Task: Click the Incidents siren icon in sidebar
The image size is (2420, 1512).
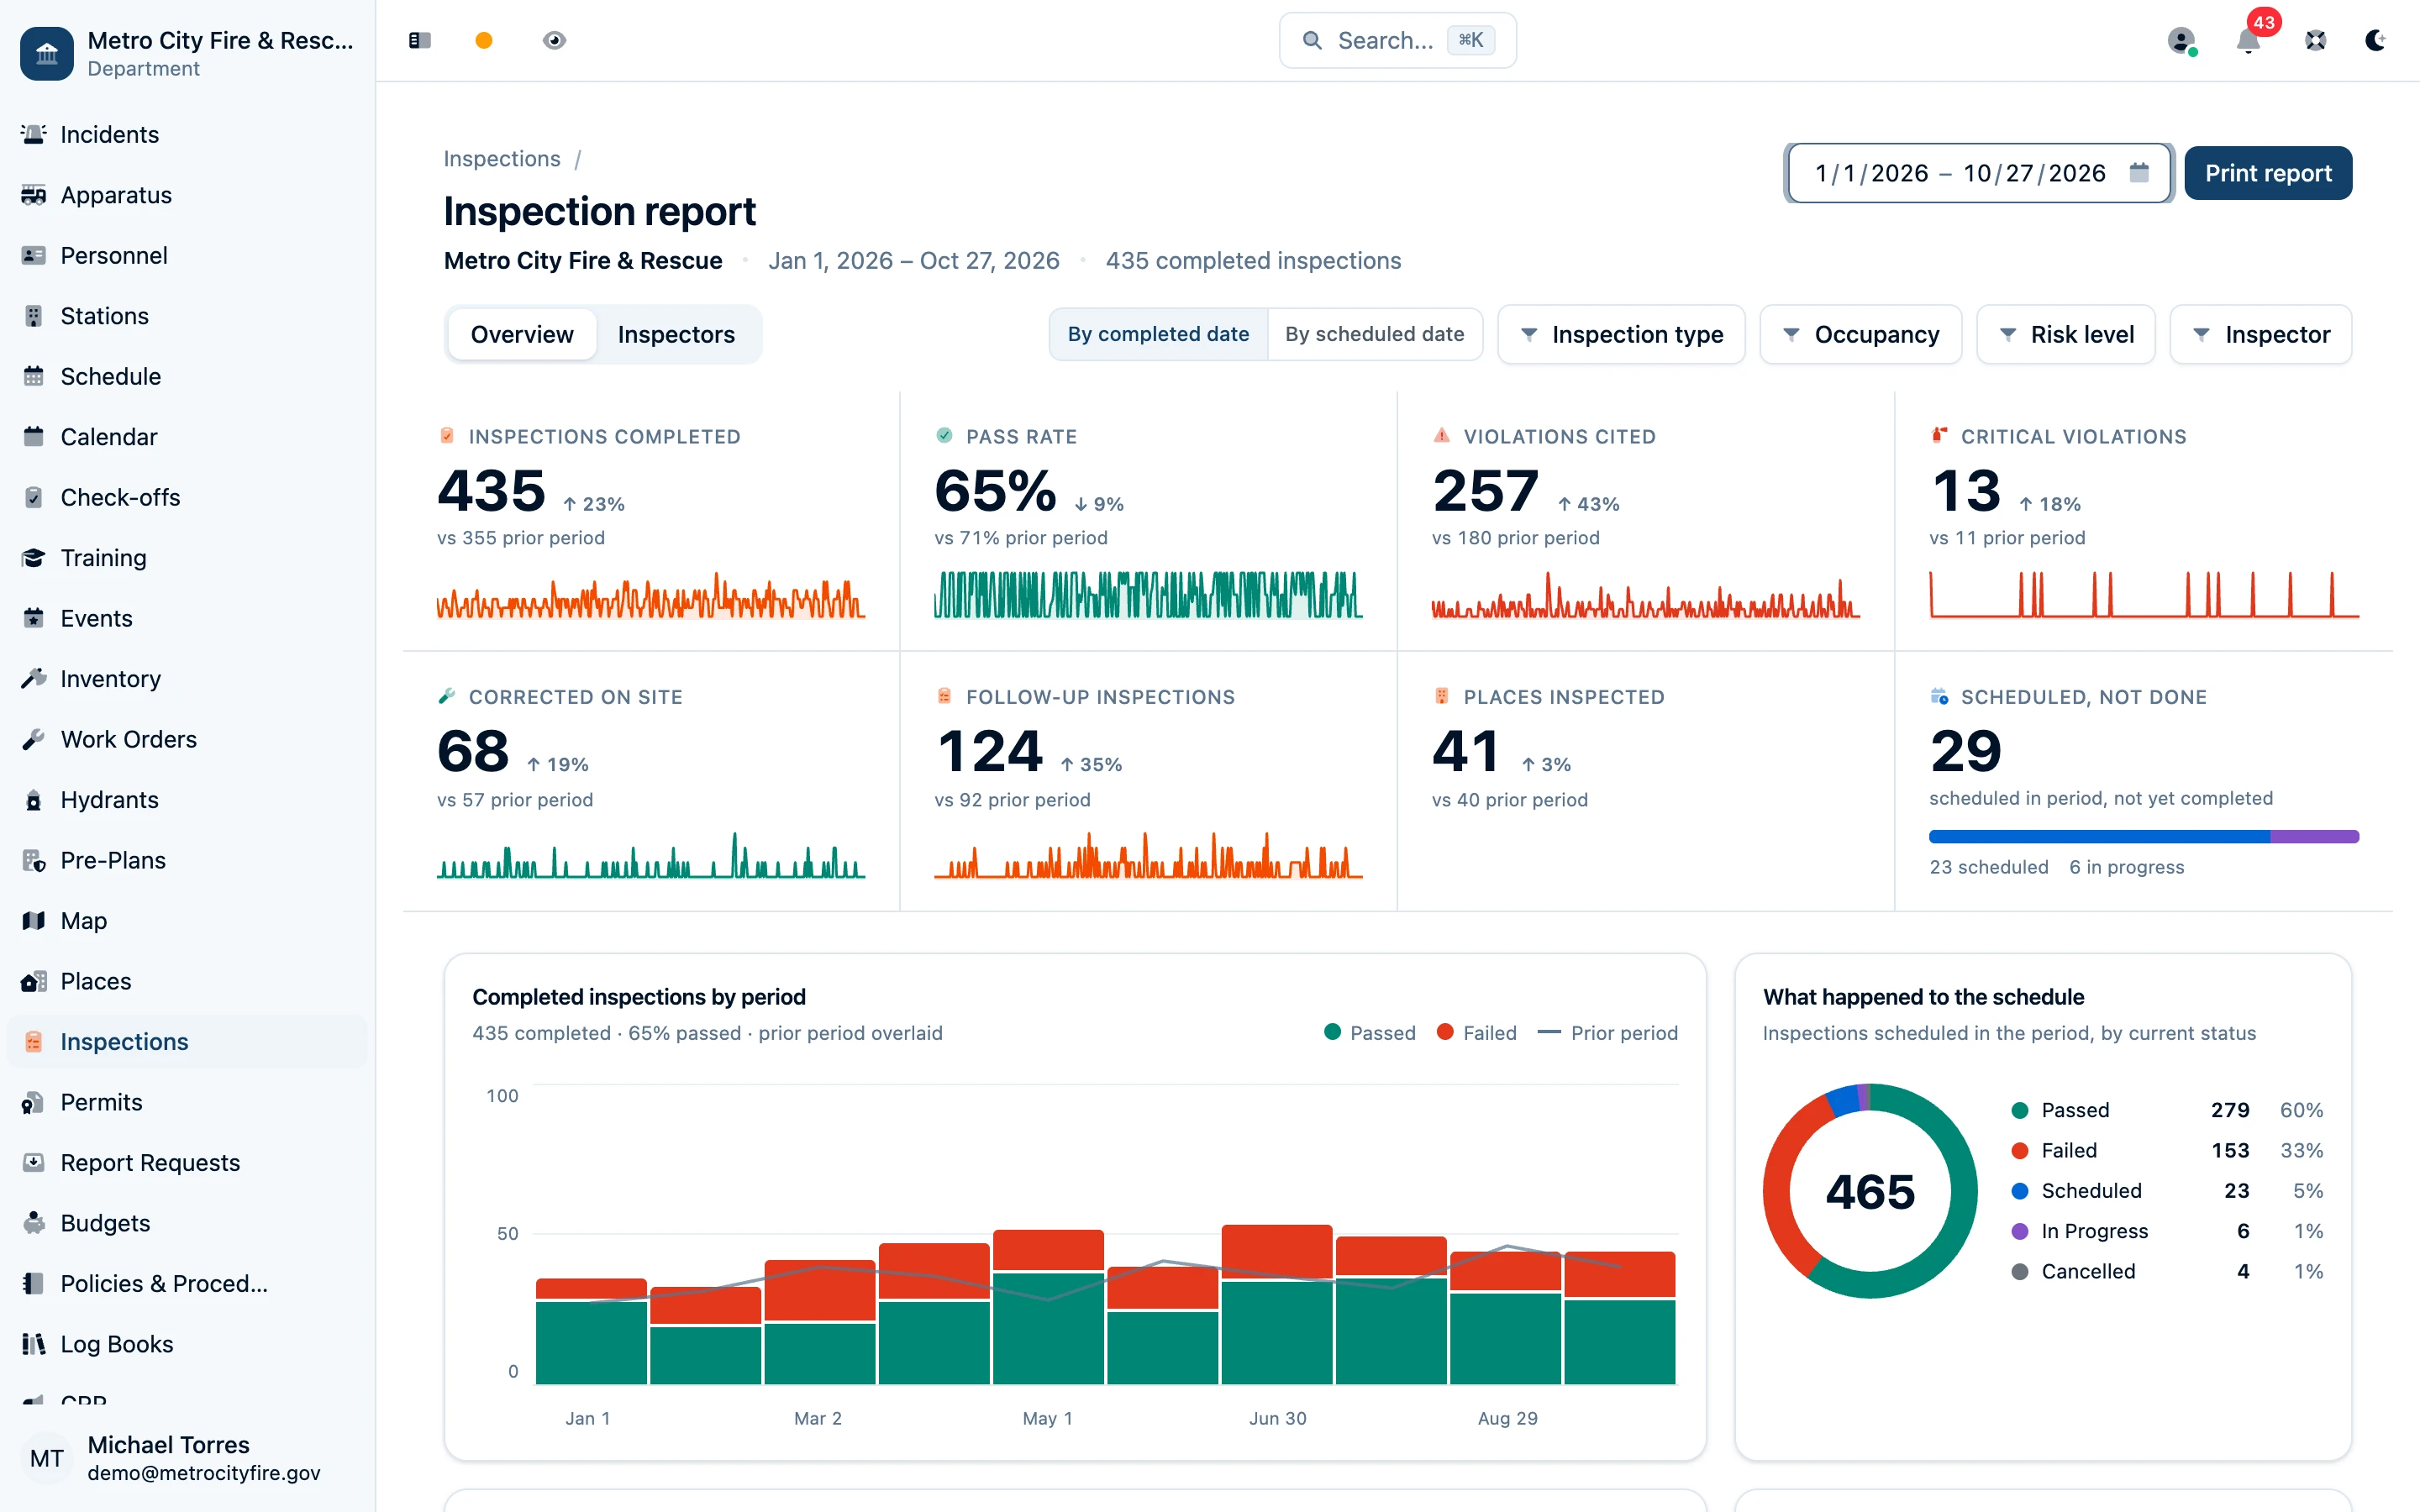Action: (x=34, y=134)
